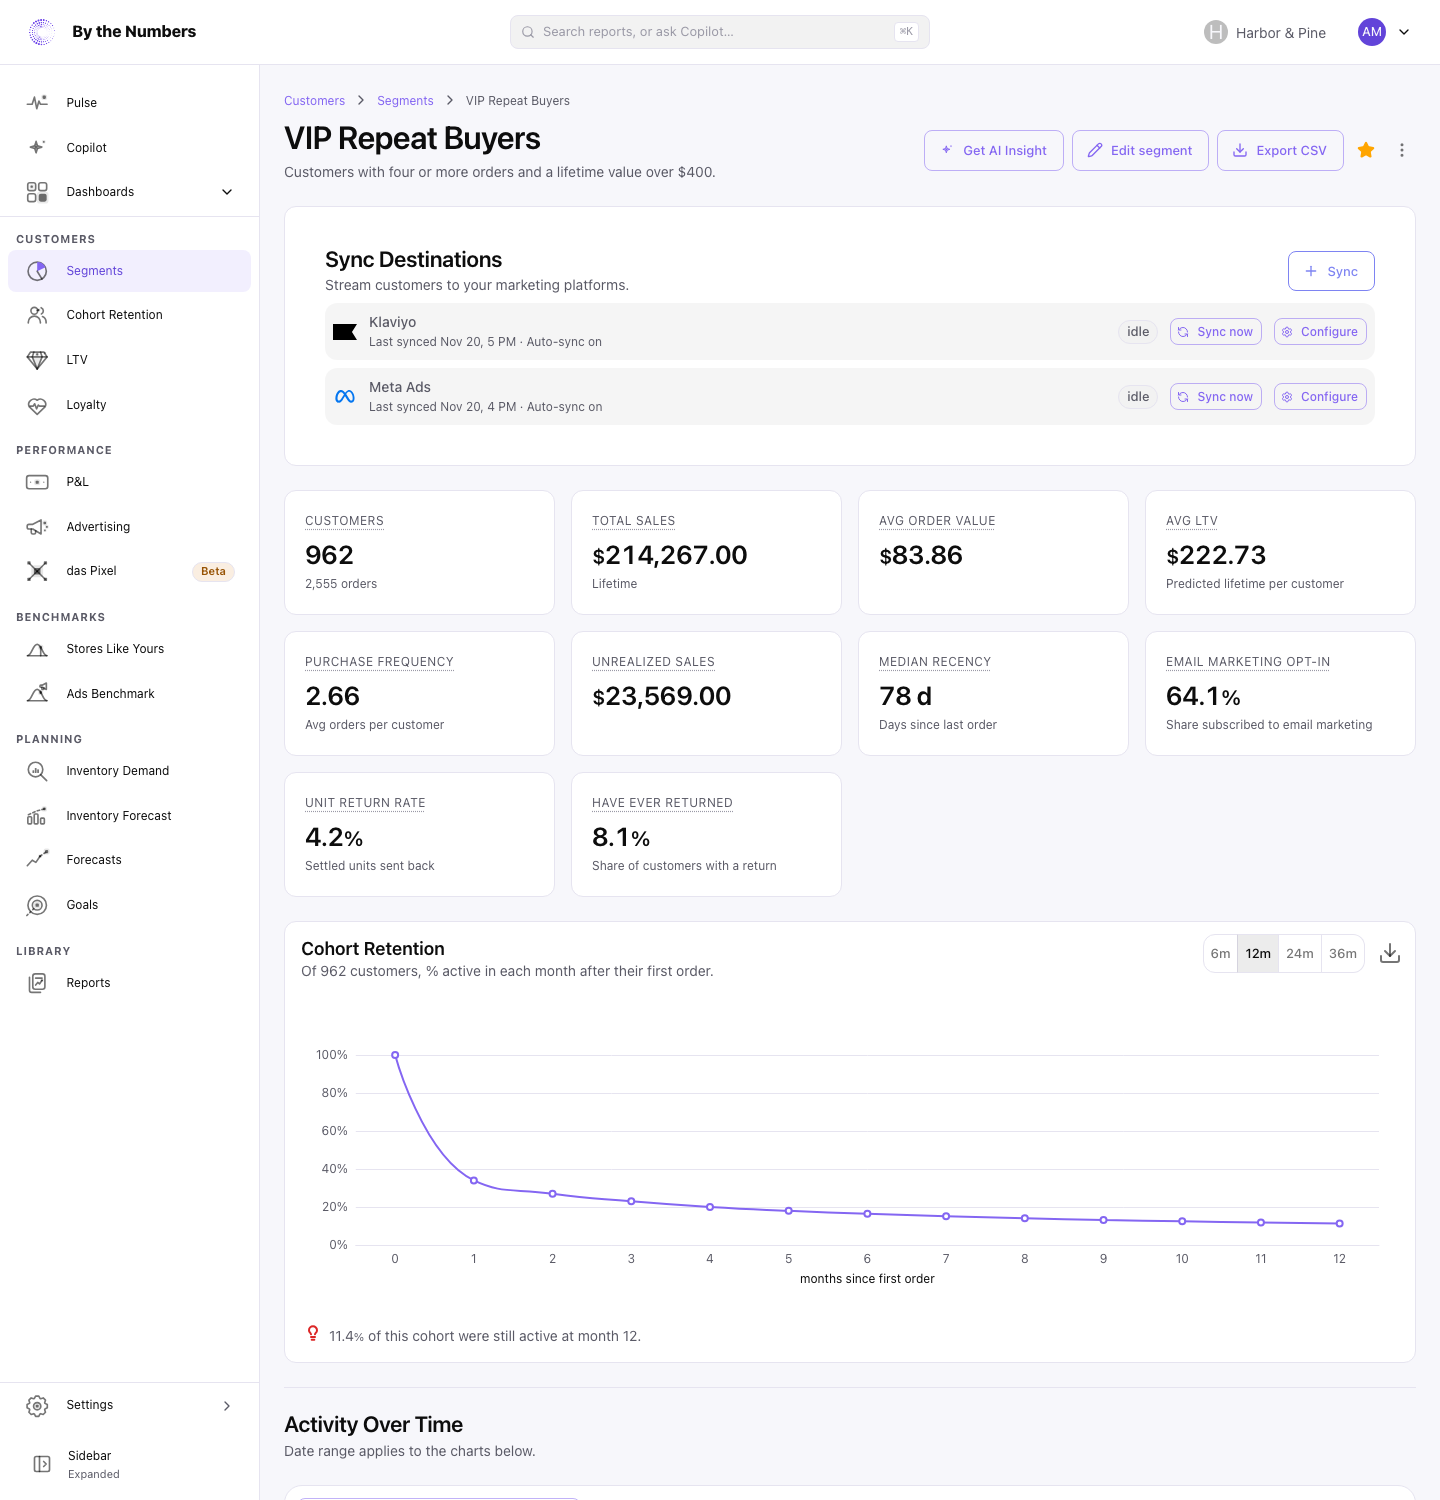Open Copilot sparkle icon in sidebar
The width and height of the screenshot is (1440, 1500).
[x=37, y=147]
